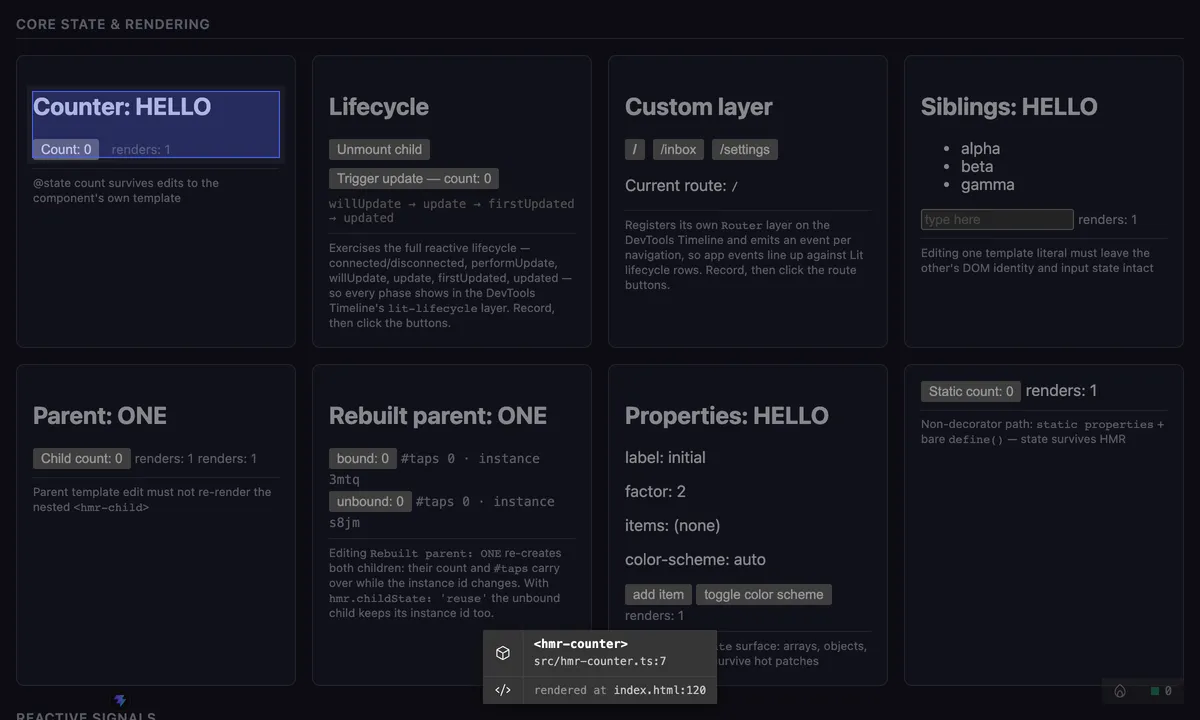
Task: Click the Rebuilt parent: ONE heading
Action: [438, 415]
